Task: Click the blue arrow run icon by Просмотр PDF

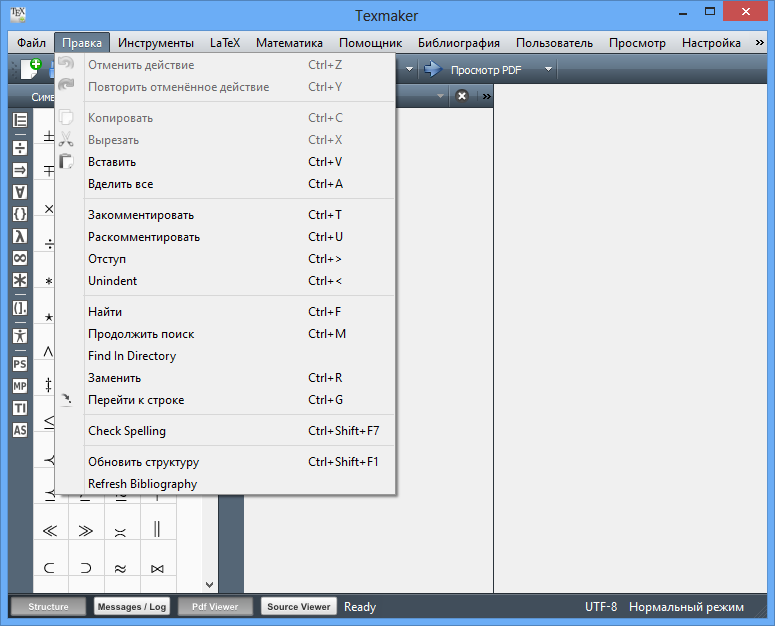Action: (x=433, y=69)
